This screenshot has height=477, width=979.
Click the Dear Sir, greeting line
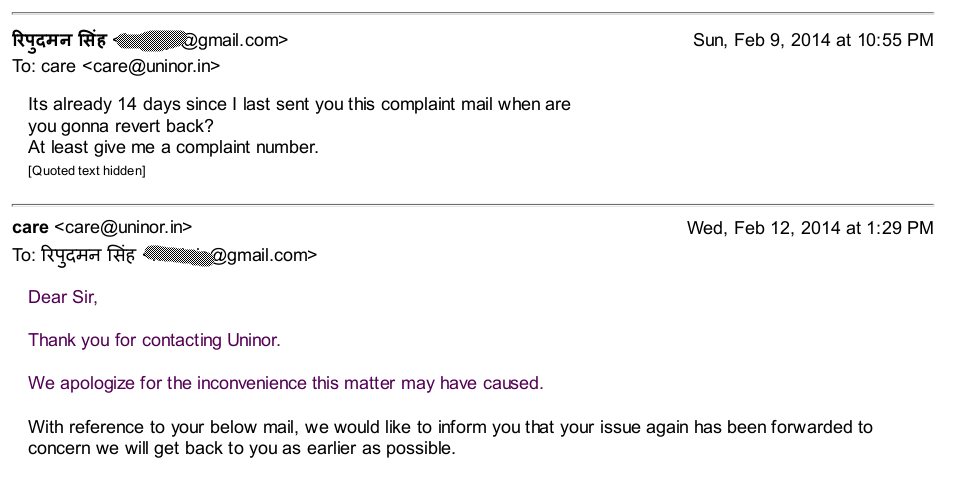[63, 297]
